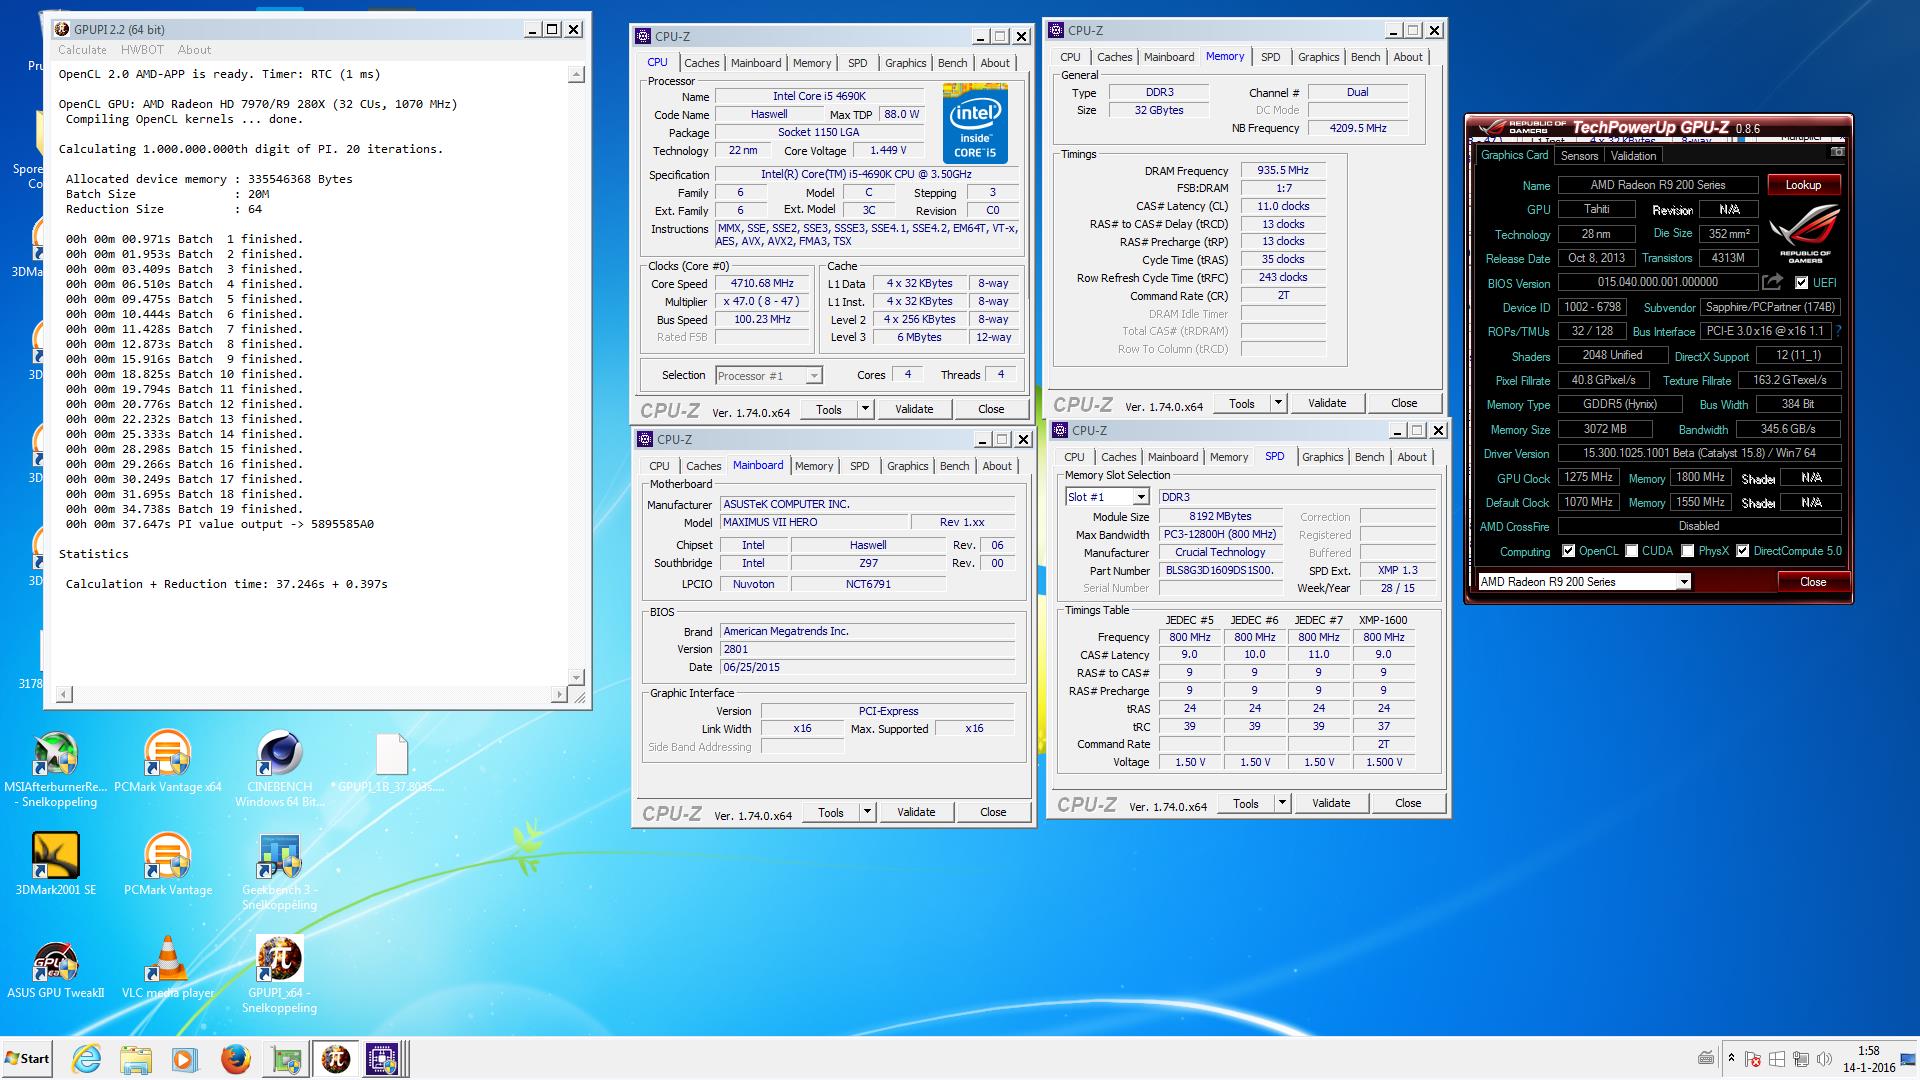Image resolution: width=1920 pixels, height=1080 pixels.
Task: Toggle the CUDA checkbox in GPU-Z
Action: [x=1631, y=551]
